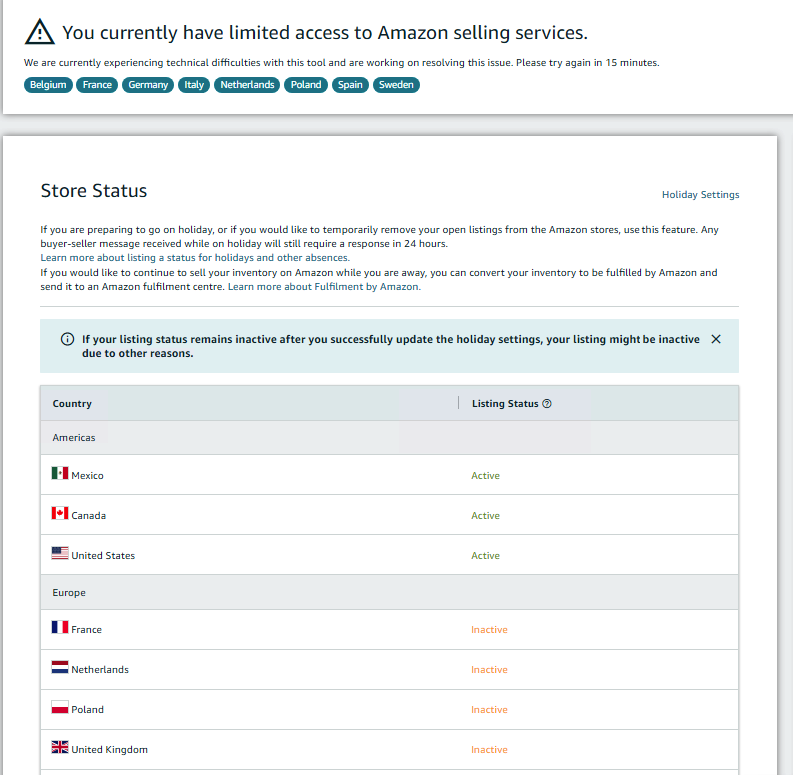Viewport: 793px width, 775px height.
Task: Open Learn more about holiday listing status link
Action: coord(195,257)
